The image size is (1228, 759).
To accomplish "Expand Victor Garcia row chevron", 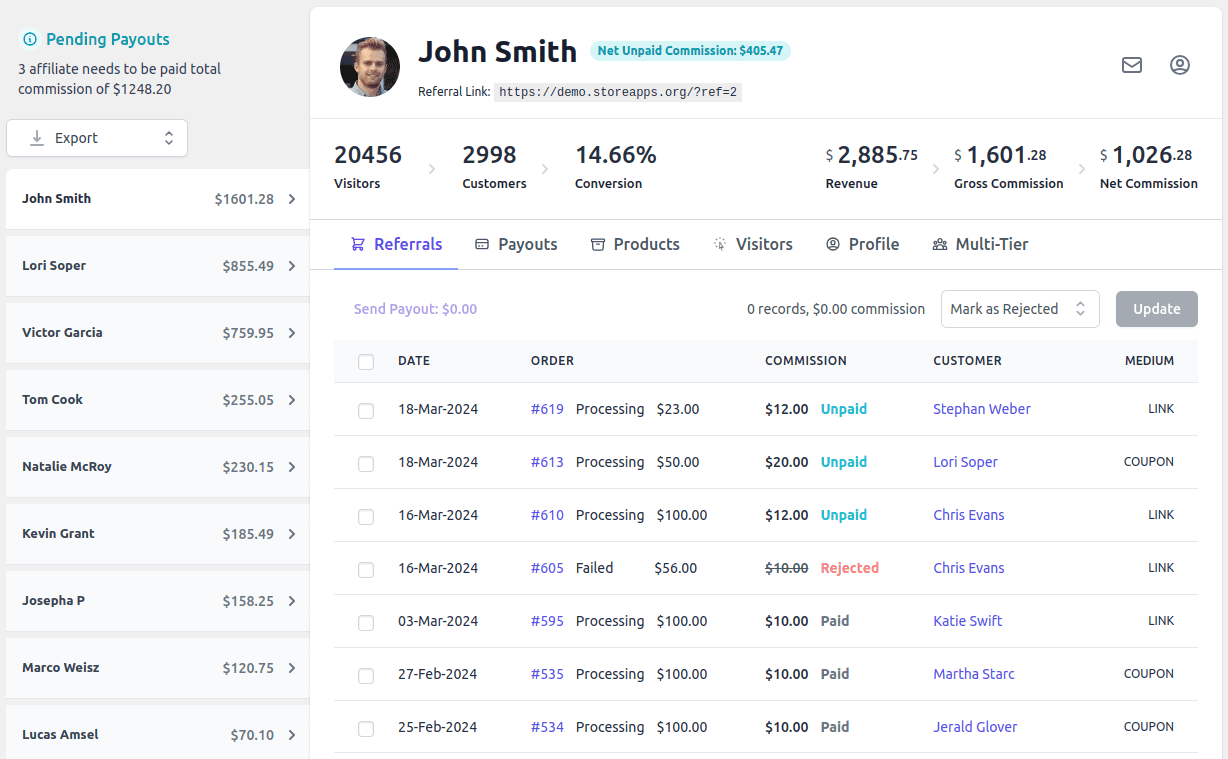I will point(292,333).
